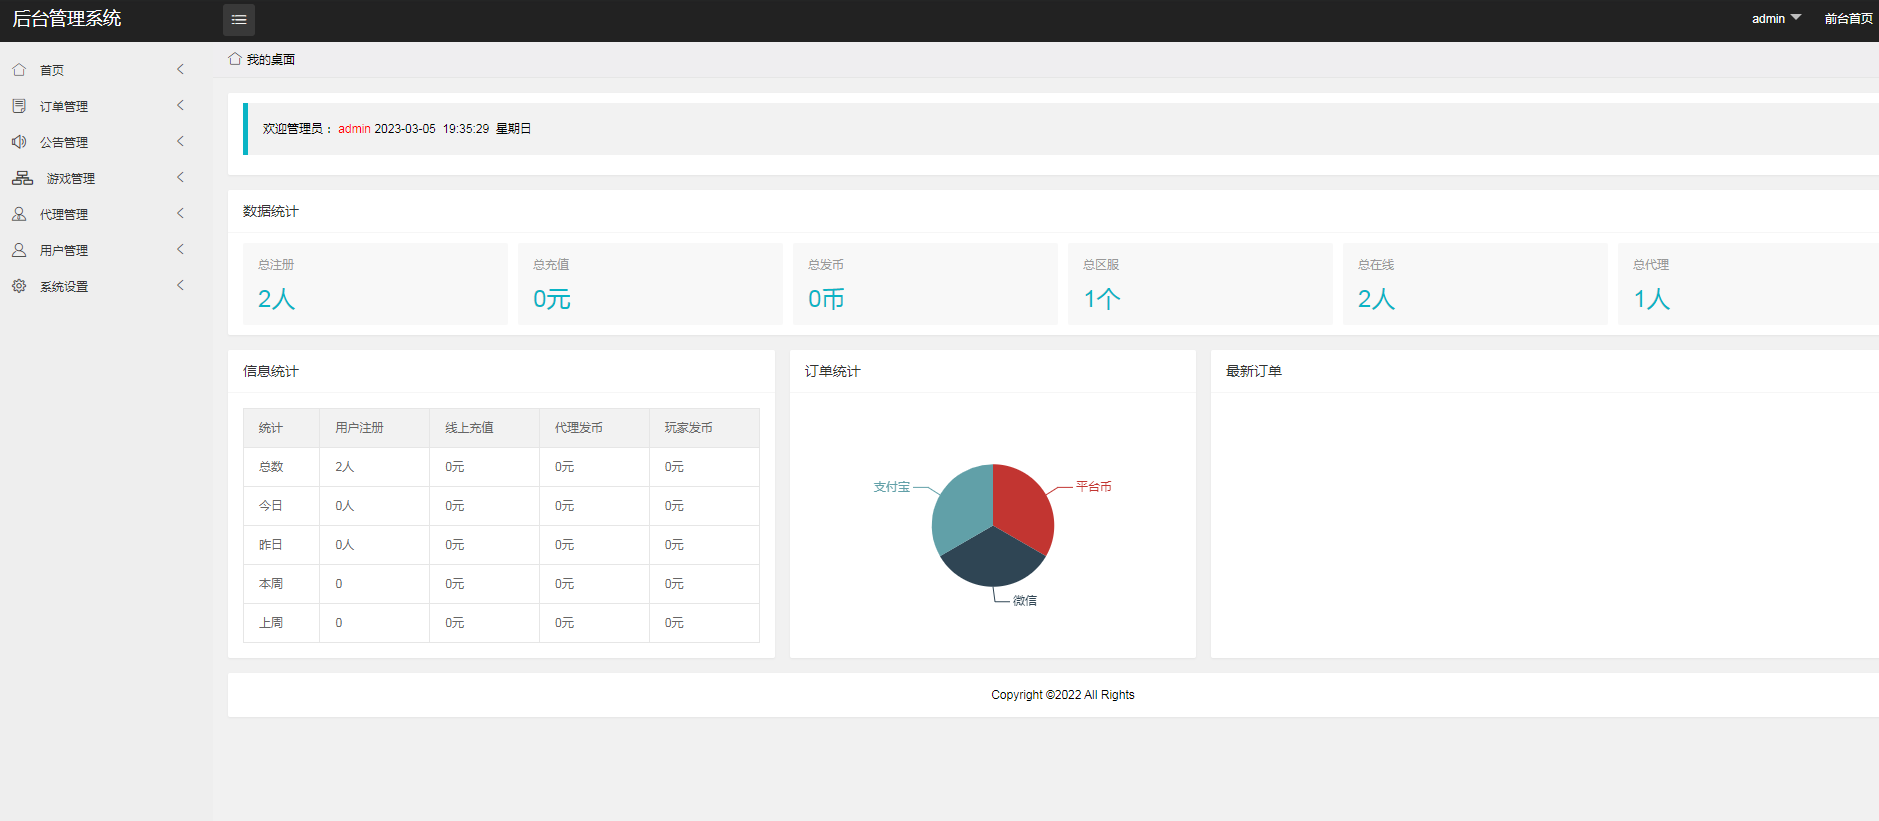
Task: Click the announcement speaker icon
Action: coord(19,142)
